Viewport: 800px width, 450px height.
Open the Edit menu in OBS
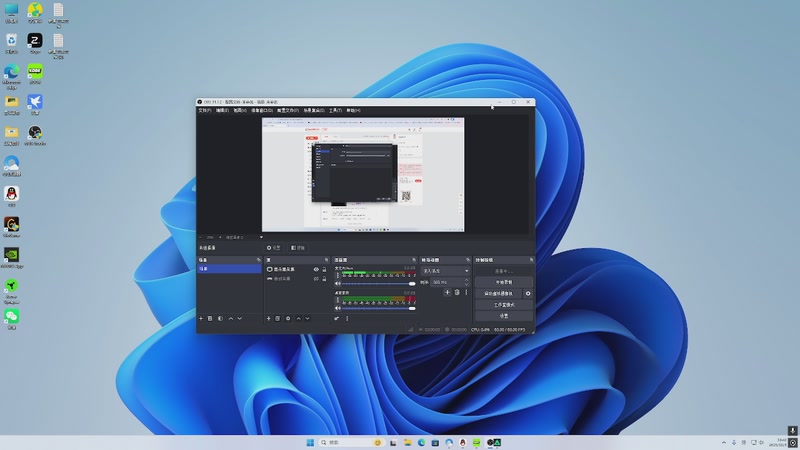click(x=222, y=110)
